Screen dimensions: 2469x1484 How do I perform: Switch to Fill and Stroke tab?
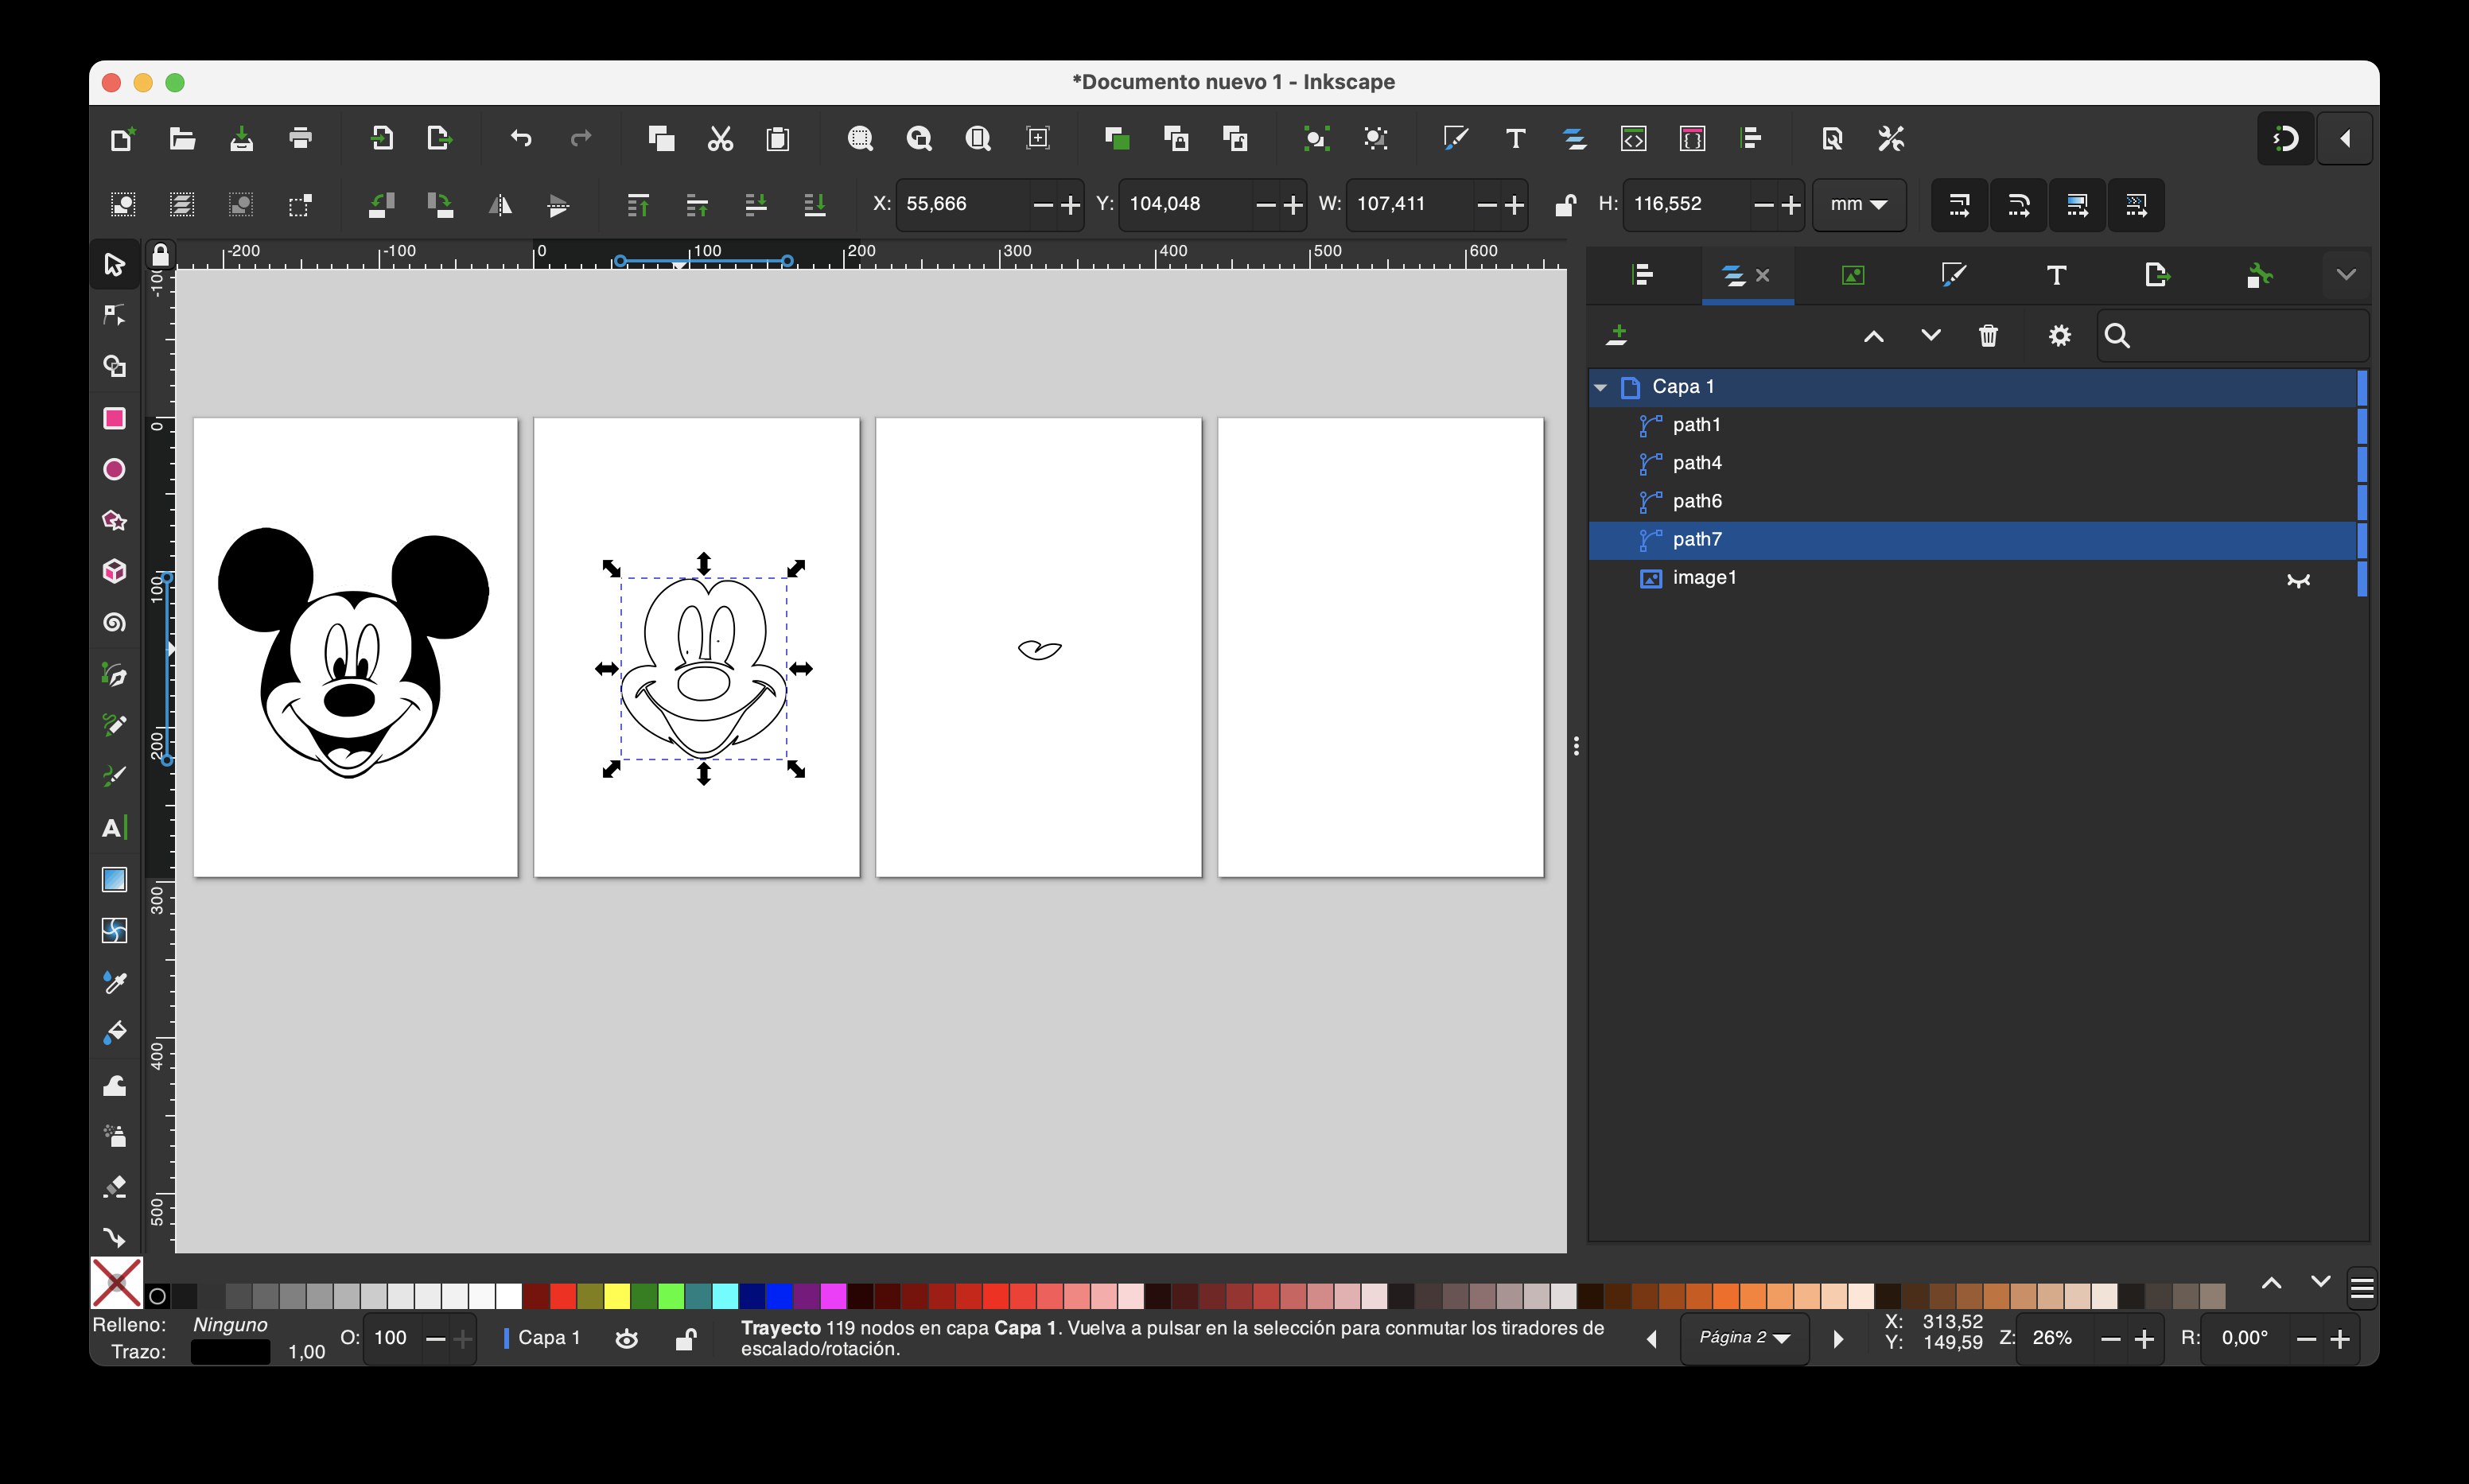[1953, 275]
